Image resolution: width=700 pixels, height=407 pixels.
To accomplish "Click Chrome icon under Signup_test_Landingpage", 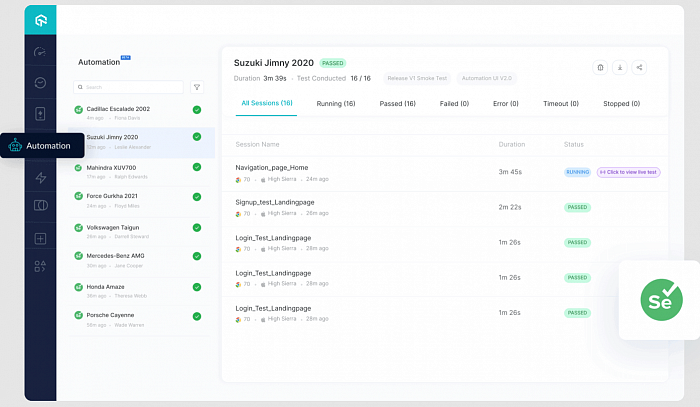I will tap(238, 214).
